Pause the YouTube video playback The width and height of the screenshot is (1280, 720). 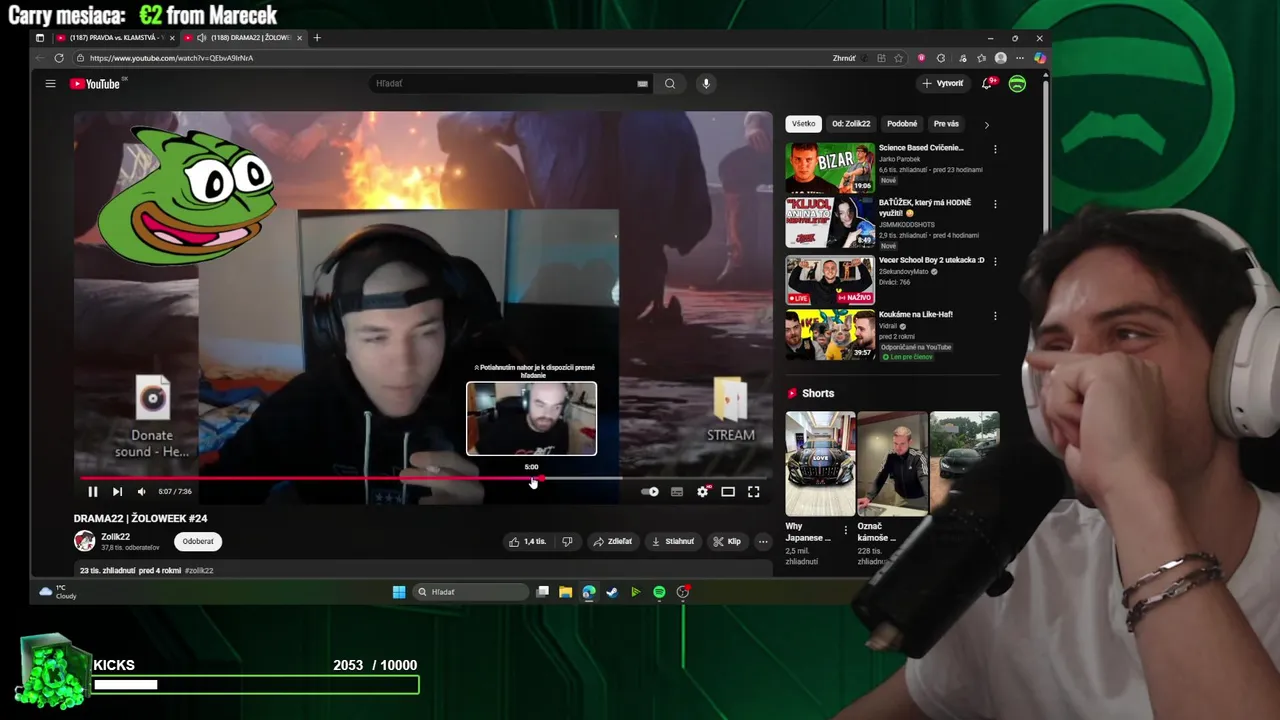point(92,491)
